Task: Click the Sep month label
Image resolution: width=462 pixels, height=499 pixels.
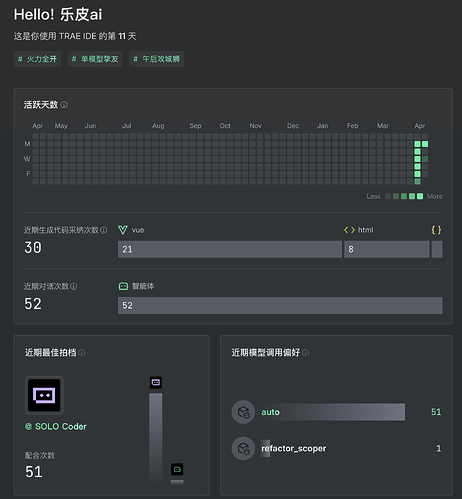Action: pos(195,126)
